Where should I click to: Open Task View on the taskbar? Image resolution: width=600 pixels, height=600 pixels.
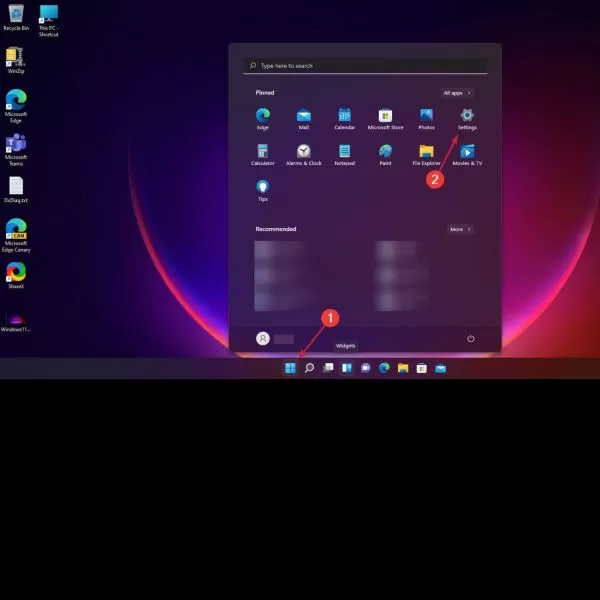click(328, 368)
